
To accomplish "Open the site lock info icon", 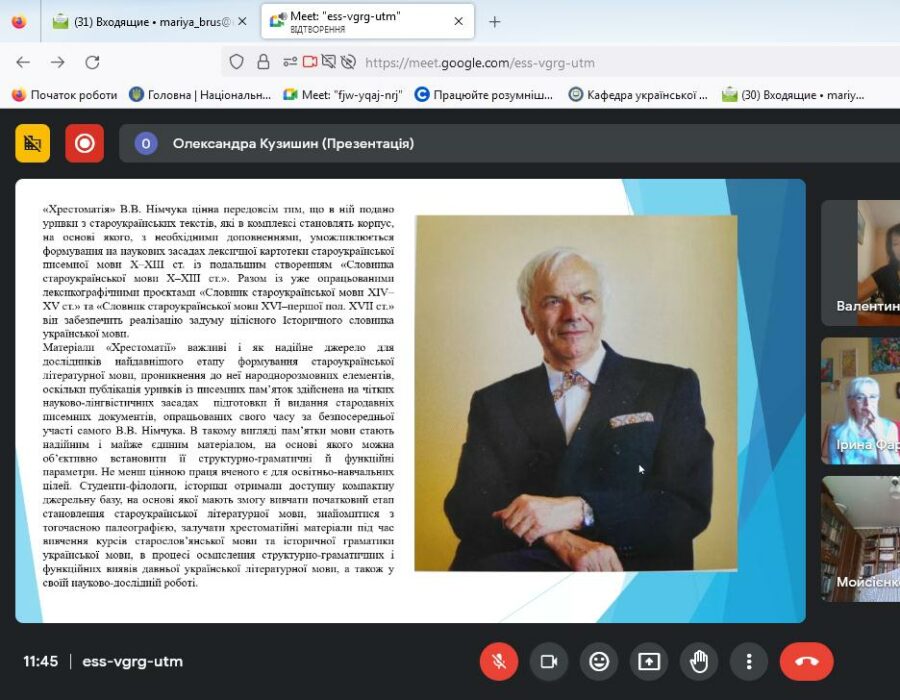I will (263, 62).
